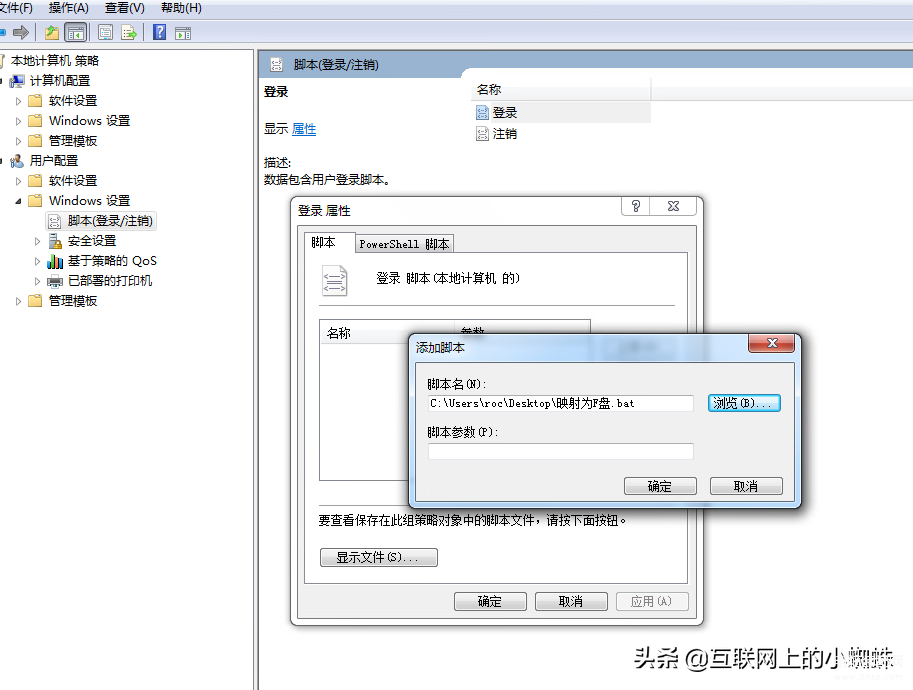Viewport: 913px width, 690px height.
Task: Click the 显示文件(S)... button
Action: click(378, 557)
